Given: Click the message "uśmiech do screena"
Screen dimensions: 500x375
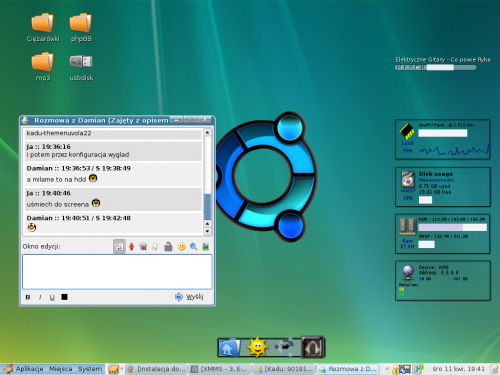Looking at the screenshot, I should point(58,204).
